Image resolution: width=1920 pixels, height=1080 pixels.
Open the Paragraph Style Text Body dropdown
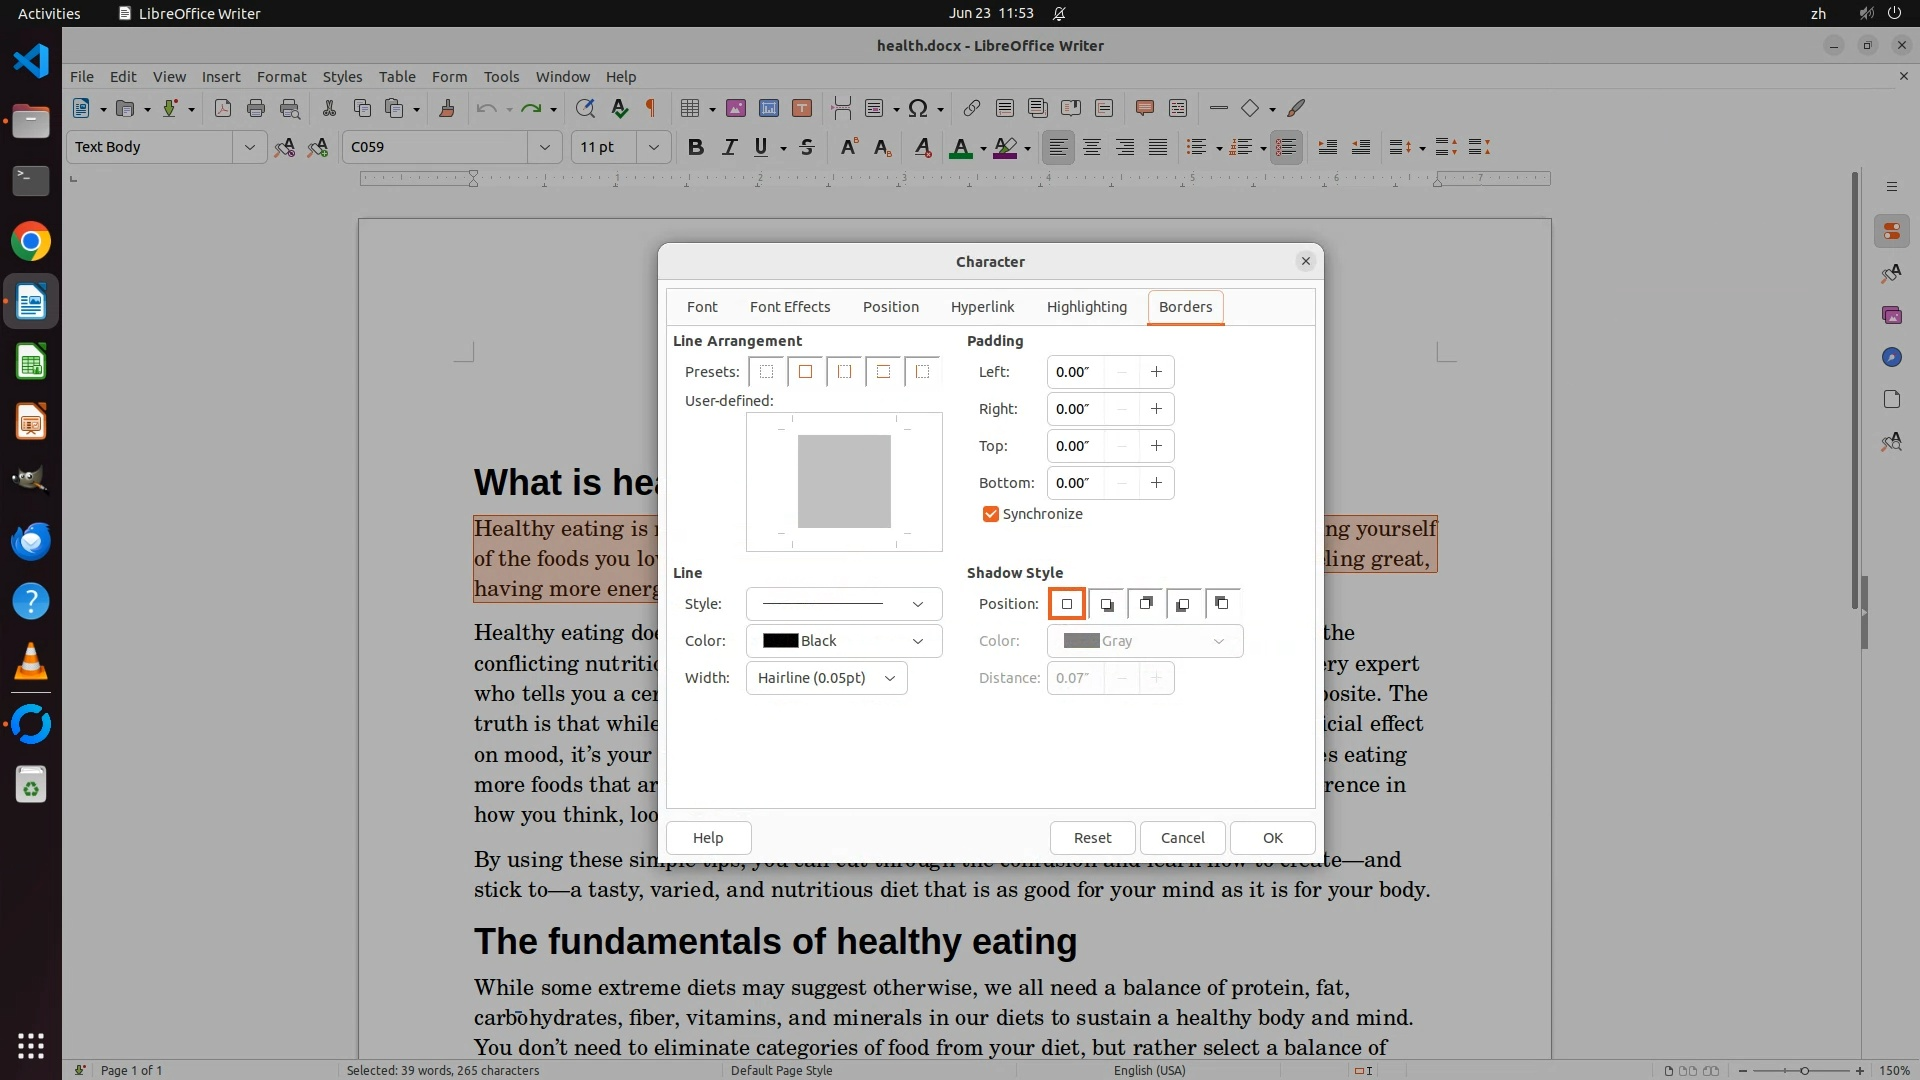point(249,147)
